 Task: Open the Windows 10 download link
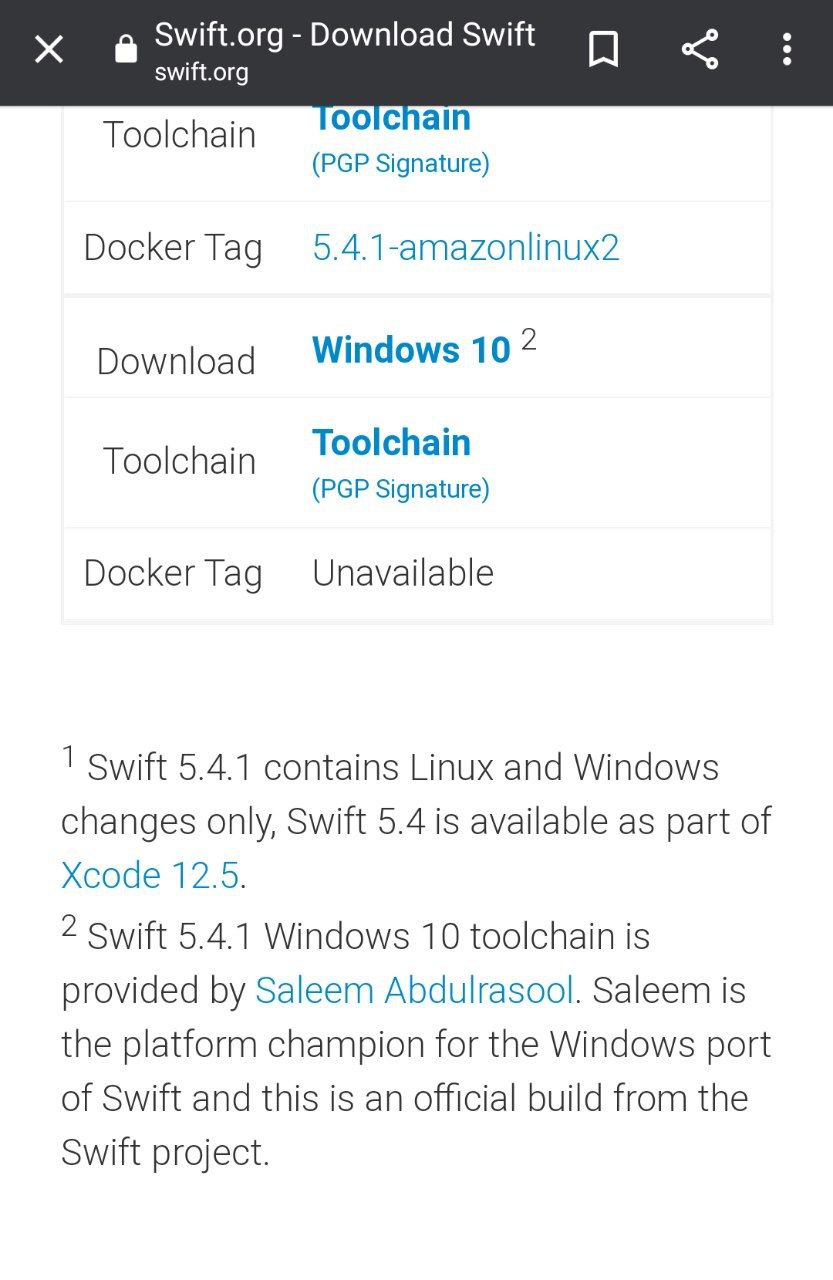click(411, 350)
